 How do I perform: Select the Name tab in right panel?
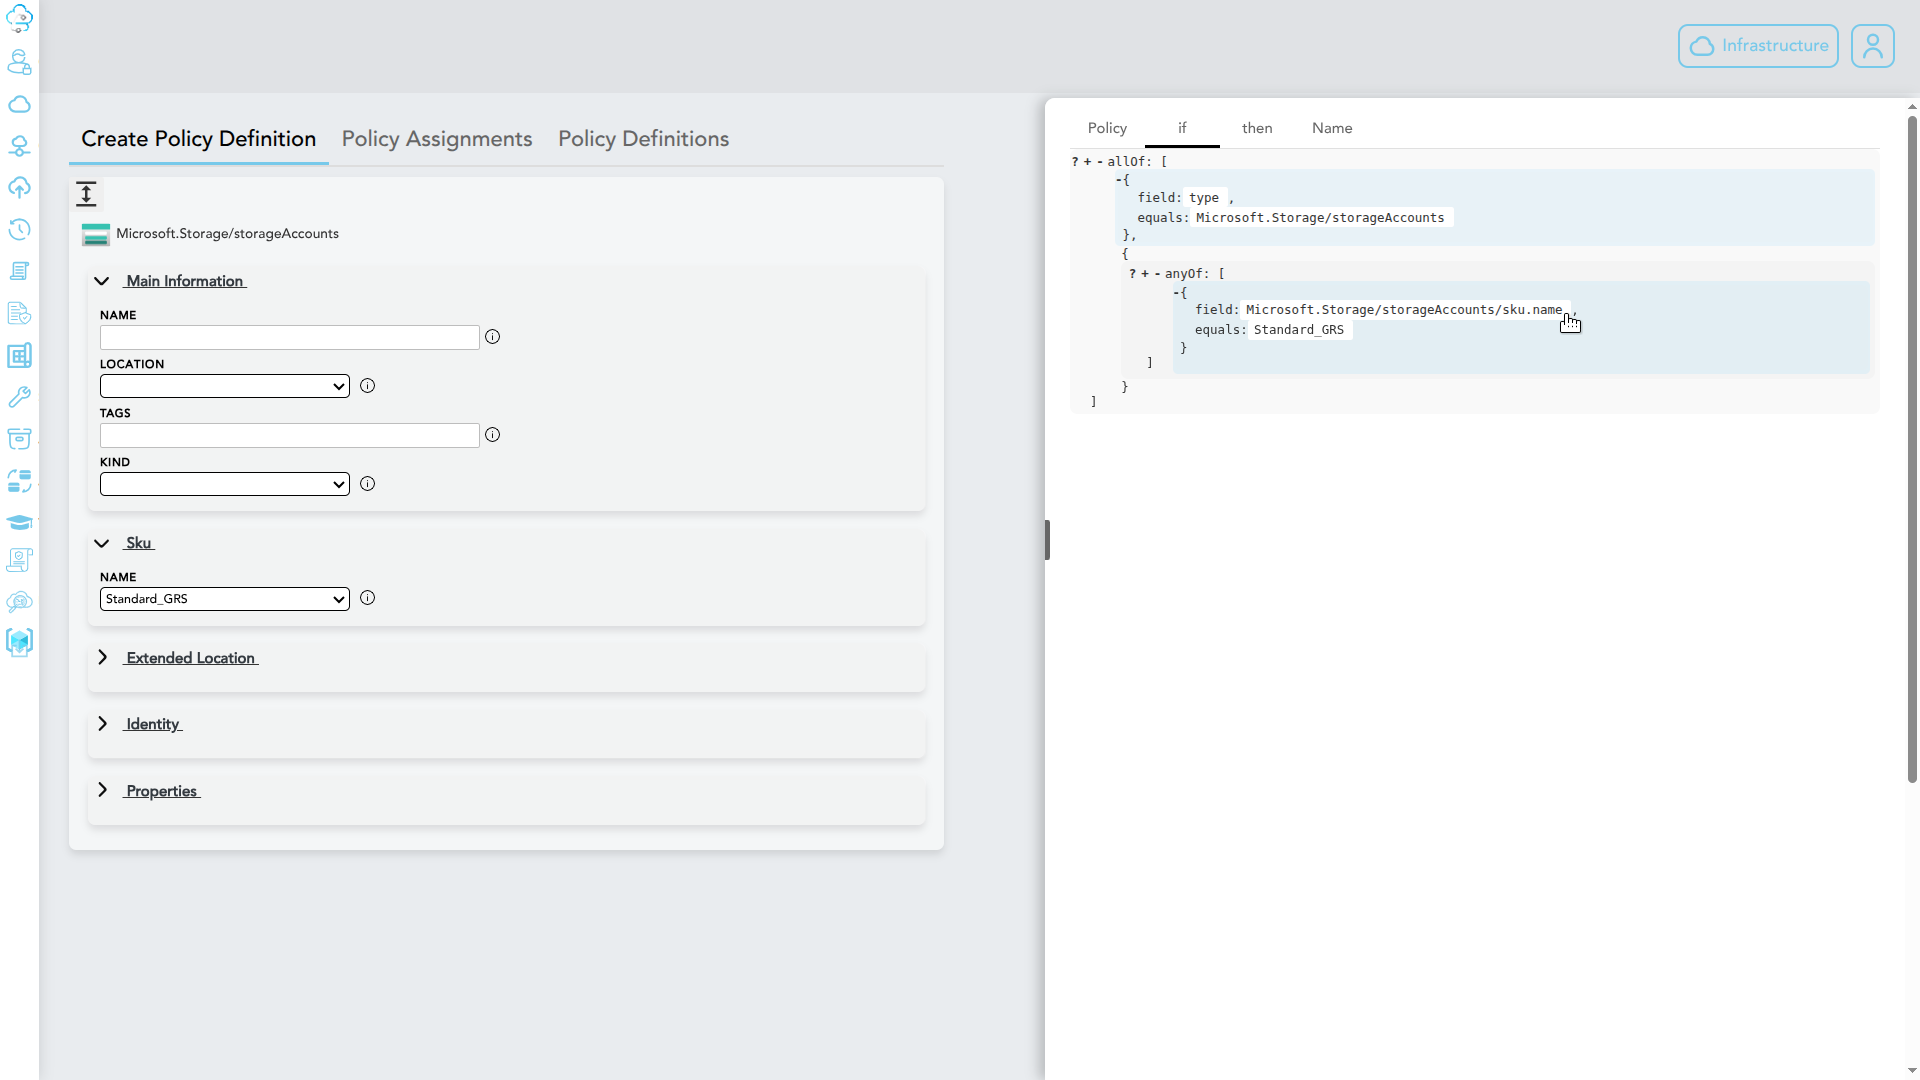pos(1332,128)
